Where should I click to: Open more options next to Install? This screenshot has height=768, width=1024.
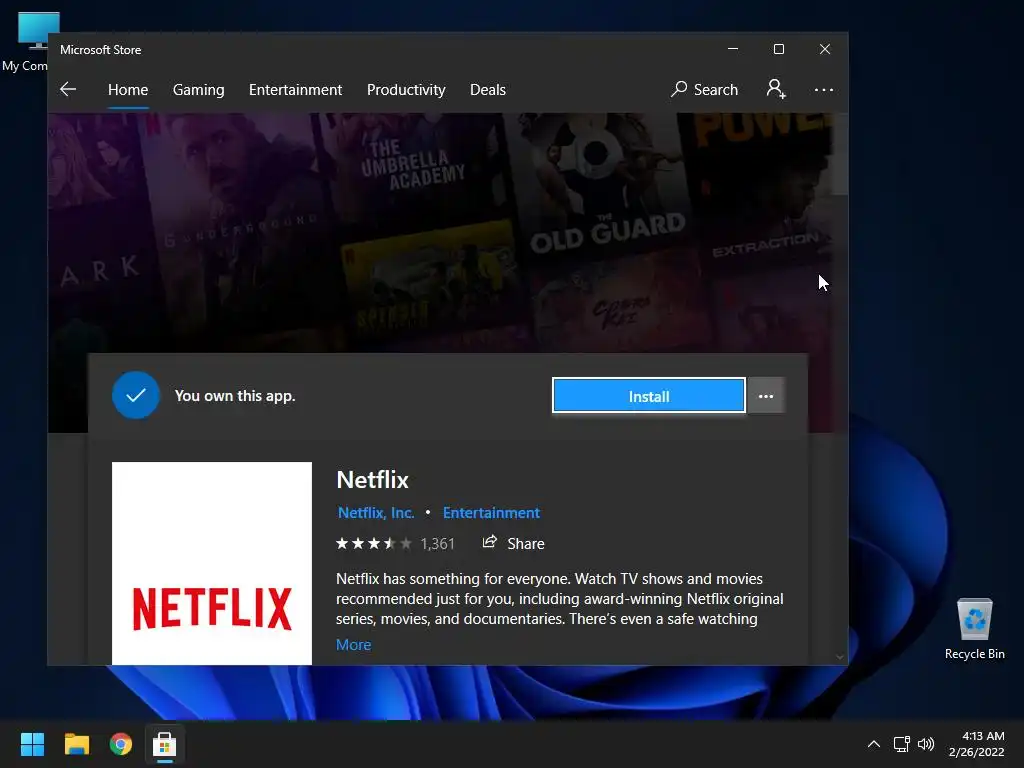pos(765,396)
